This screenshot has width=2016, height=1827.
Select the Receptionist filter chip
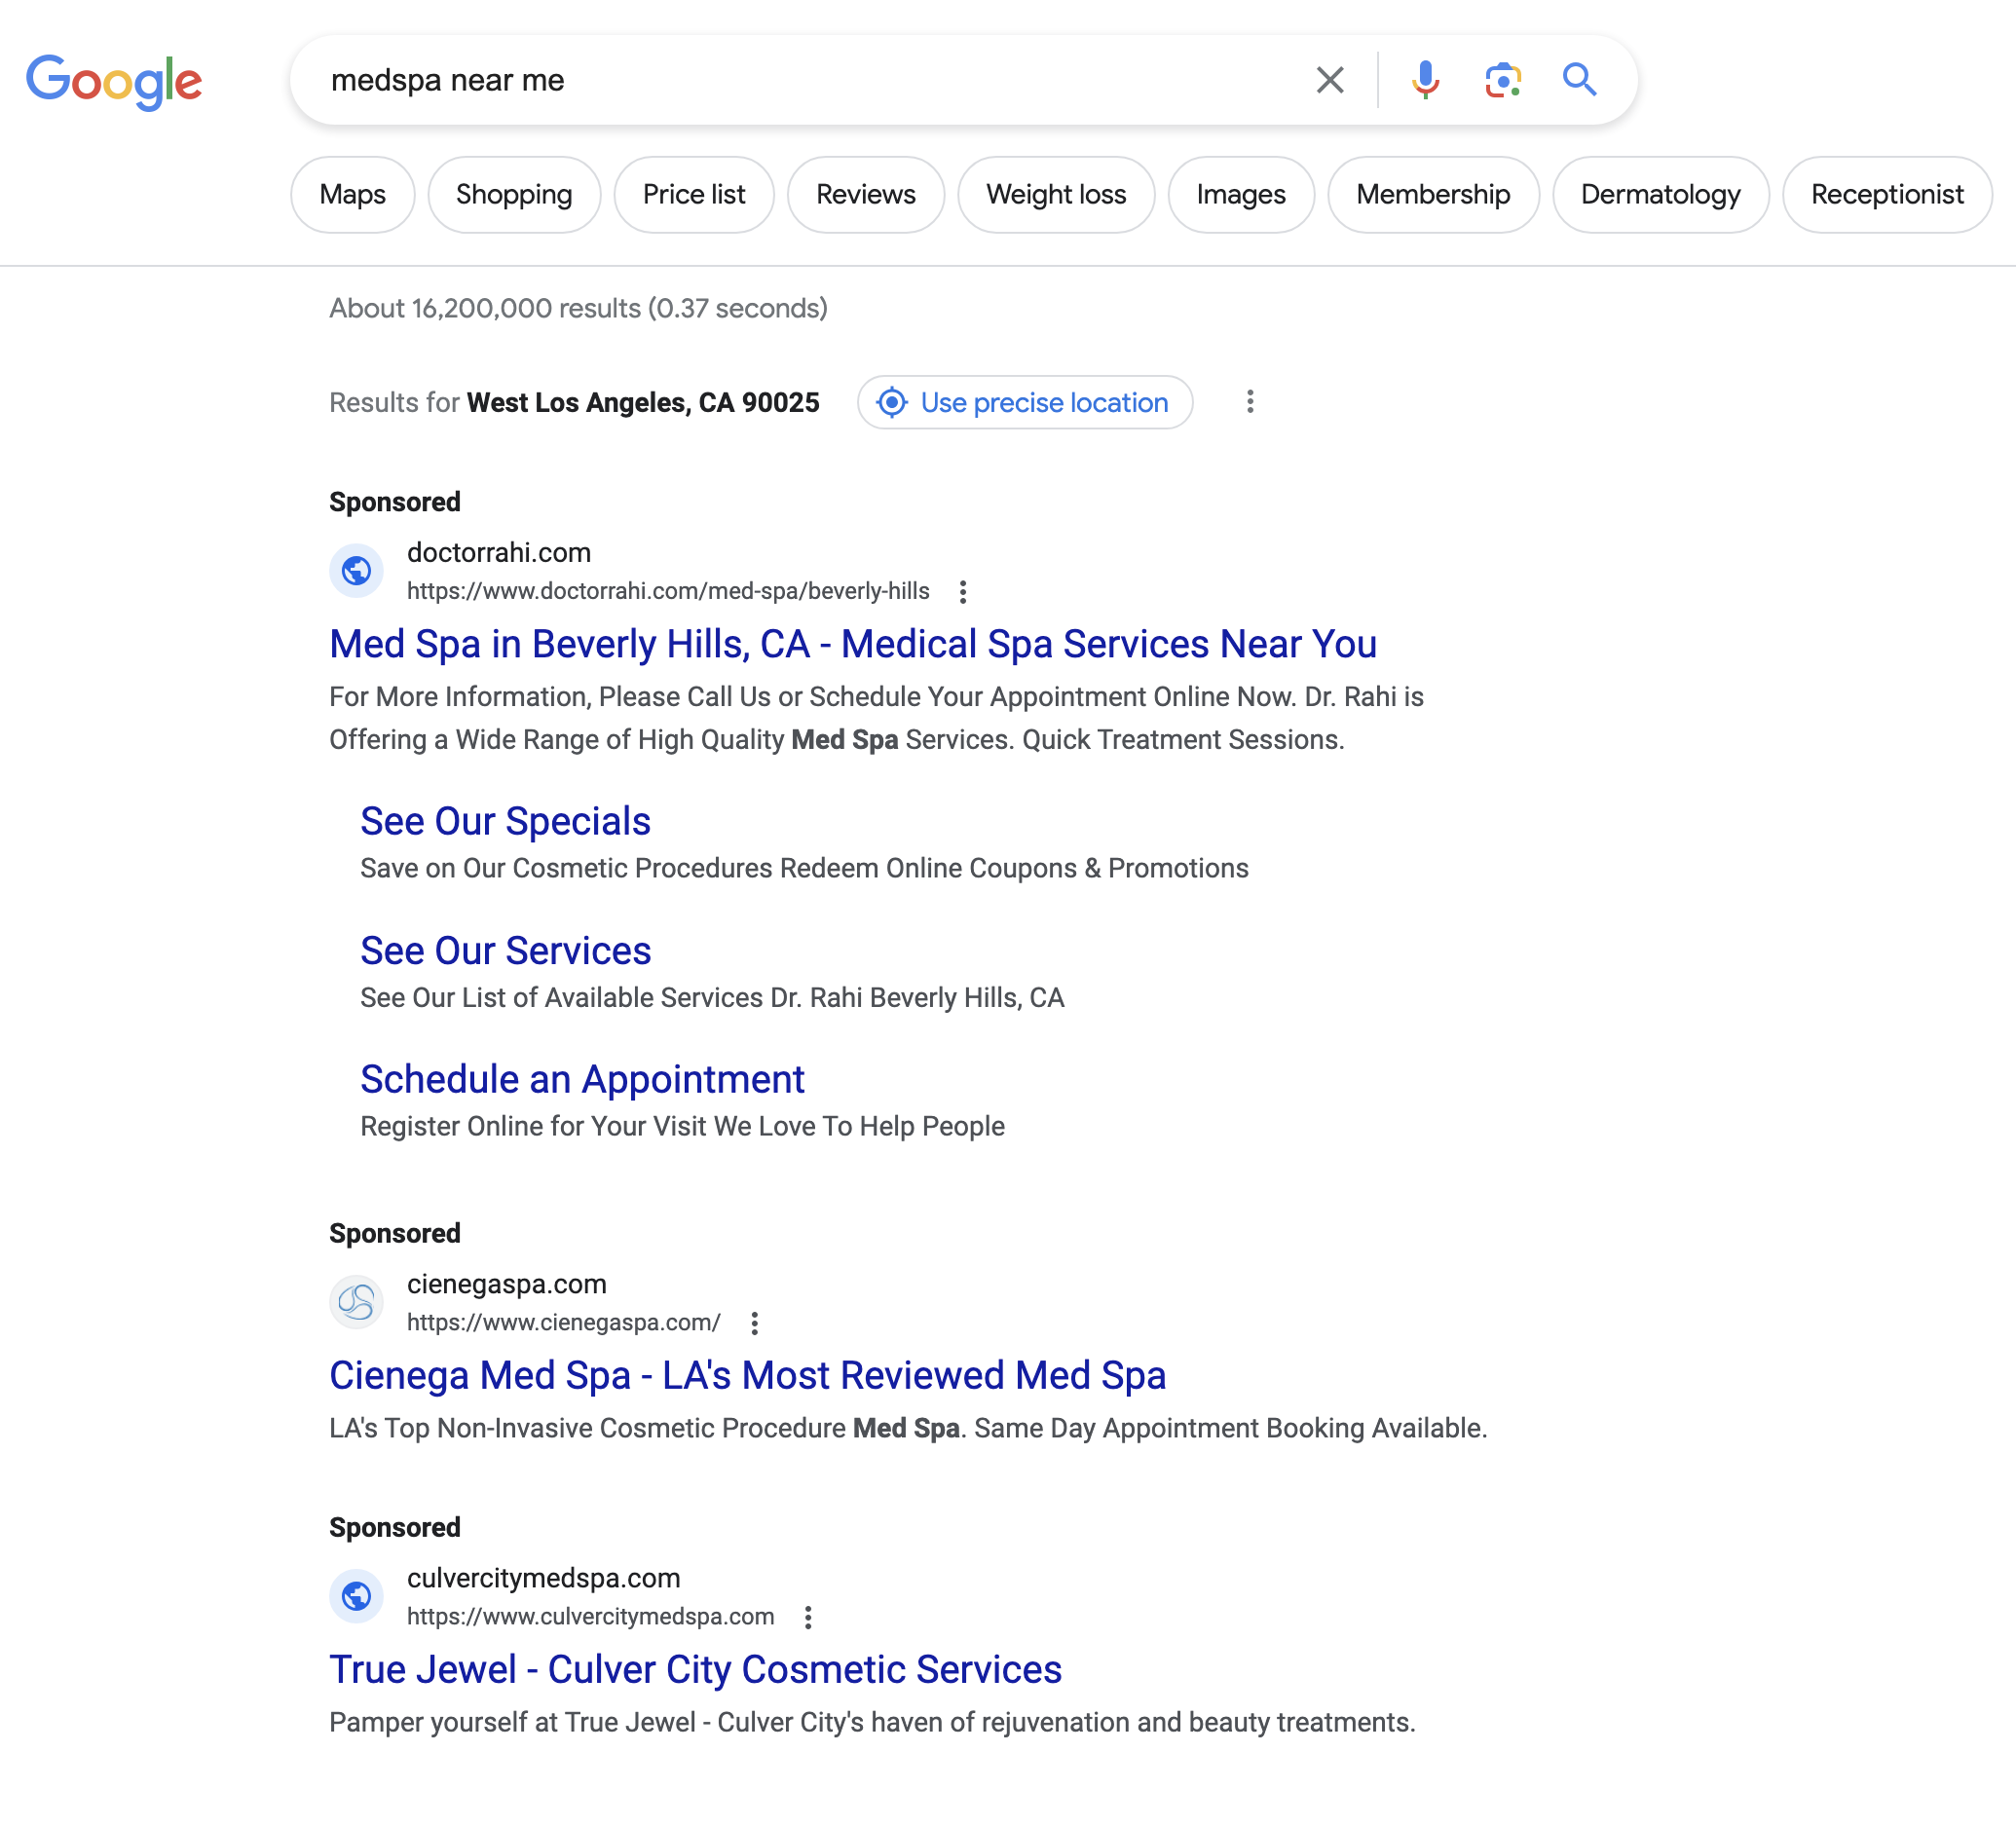[x=1887, y=195]
